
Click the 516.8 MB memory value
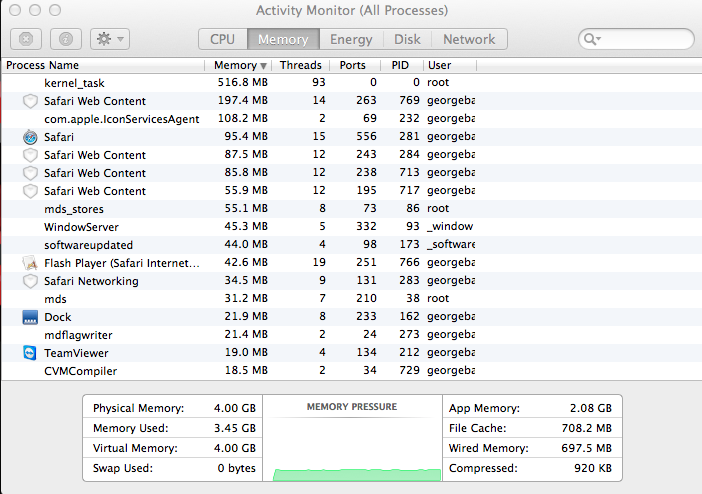coord(243,82)
